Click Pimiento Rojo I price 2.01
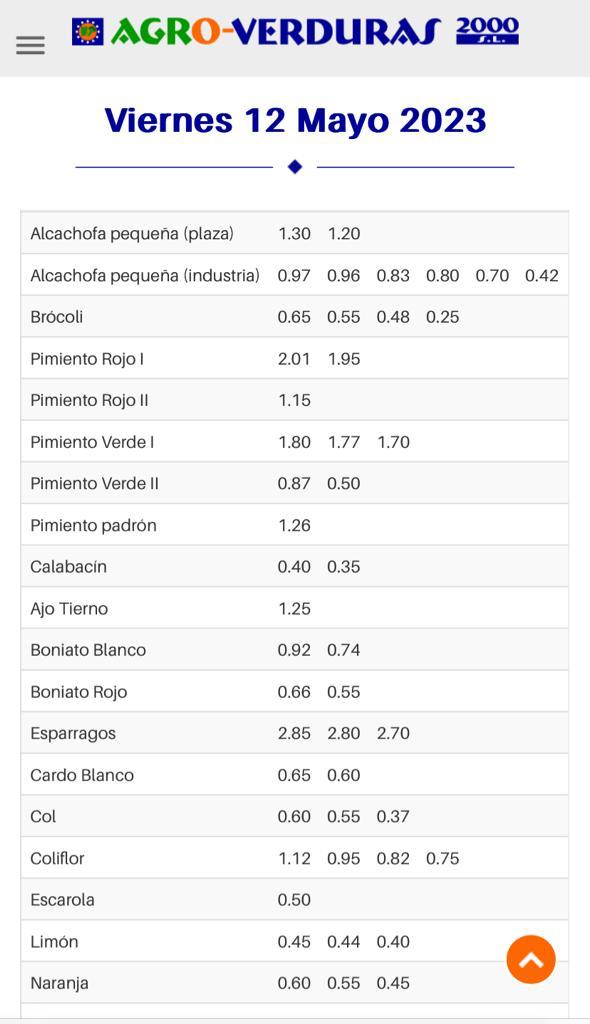 pos(294,359)
